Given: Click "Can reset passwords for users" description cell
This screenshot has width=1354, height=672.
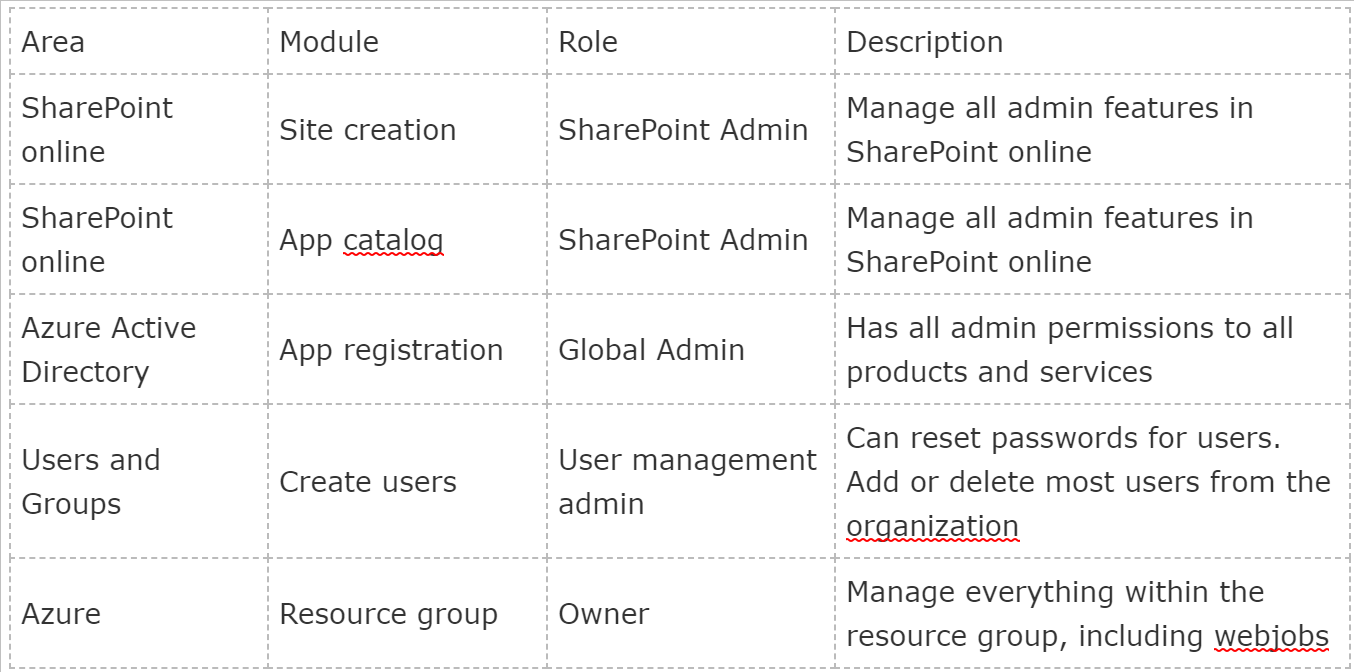Looking at the screenshot, I should tap(1090, 482).
